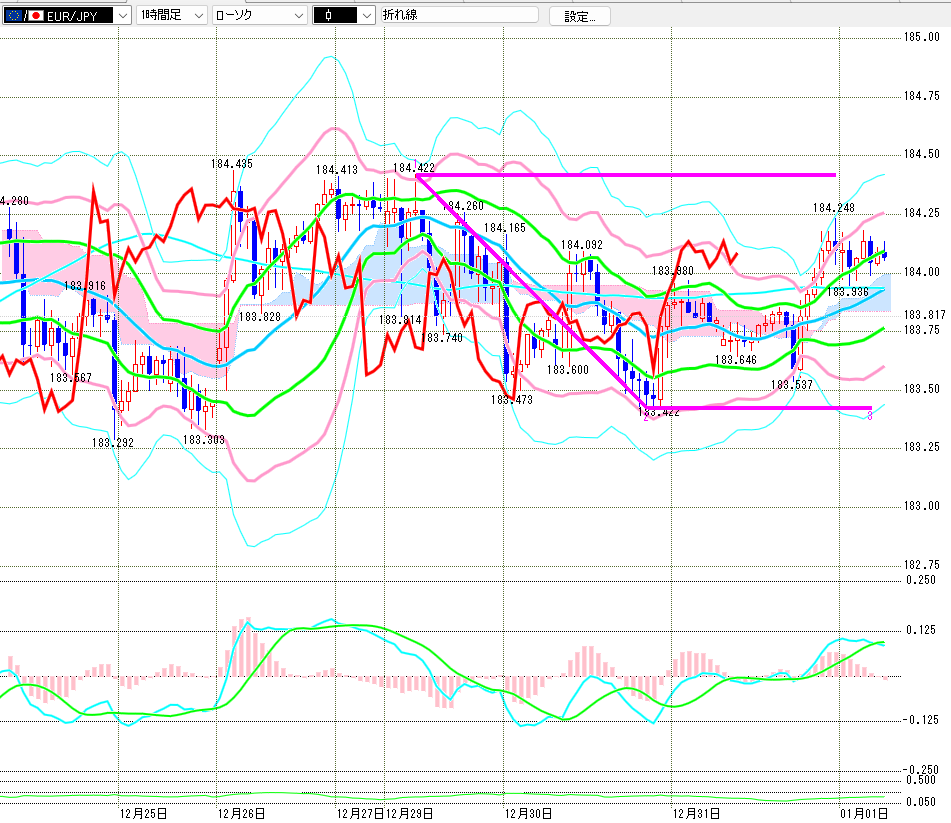951x823 pixels.
Task: Click the 184.435 high price label
Action: [231, 164]
